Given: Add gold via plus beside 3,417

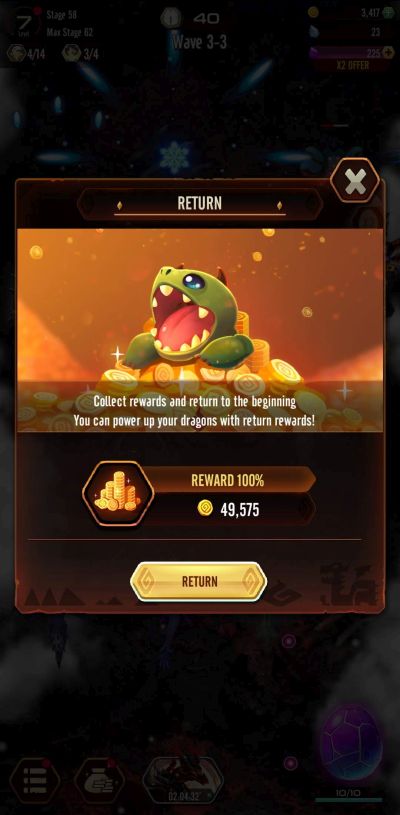Looking at the screenshot, I should coord(388,12).
